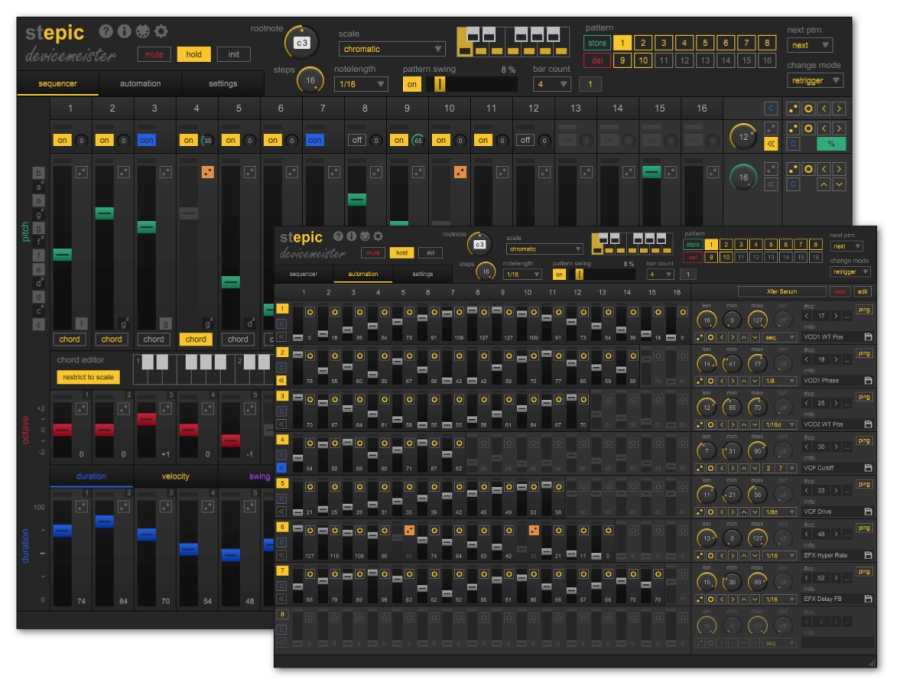
Task: Click the up arrow in the VCF Drive lane
Action: pos(744,512)
